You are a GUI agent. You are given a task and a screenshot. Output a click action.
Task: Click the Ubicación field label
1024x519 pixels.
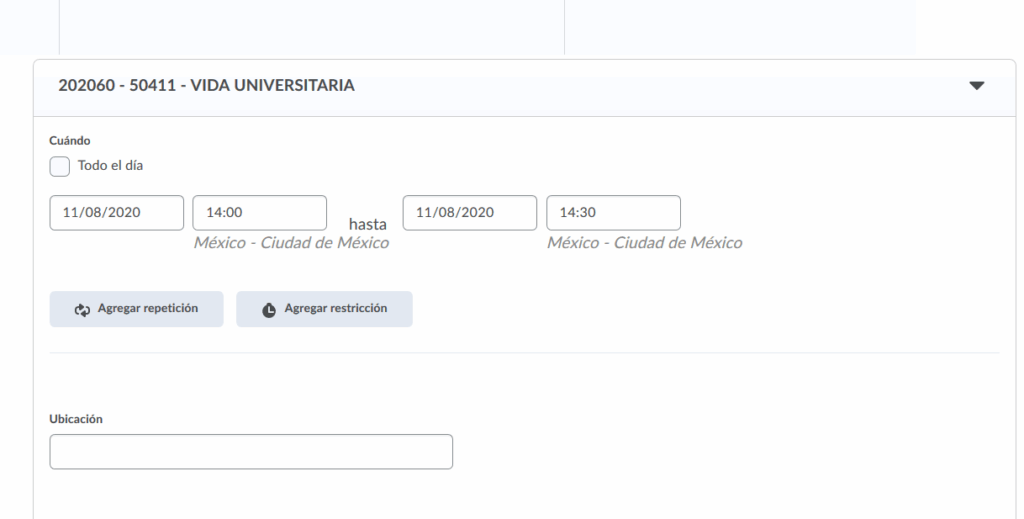(x=77, y=420)
